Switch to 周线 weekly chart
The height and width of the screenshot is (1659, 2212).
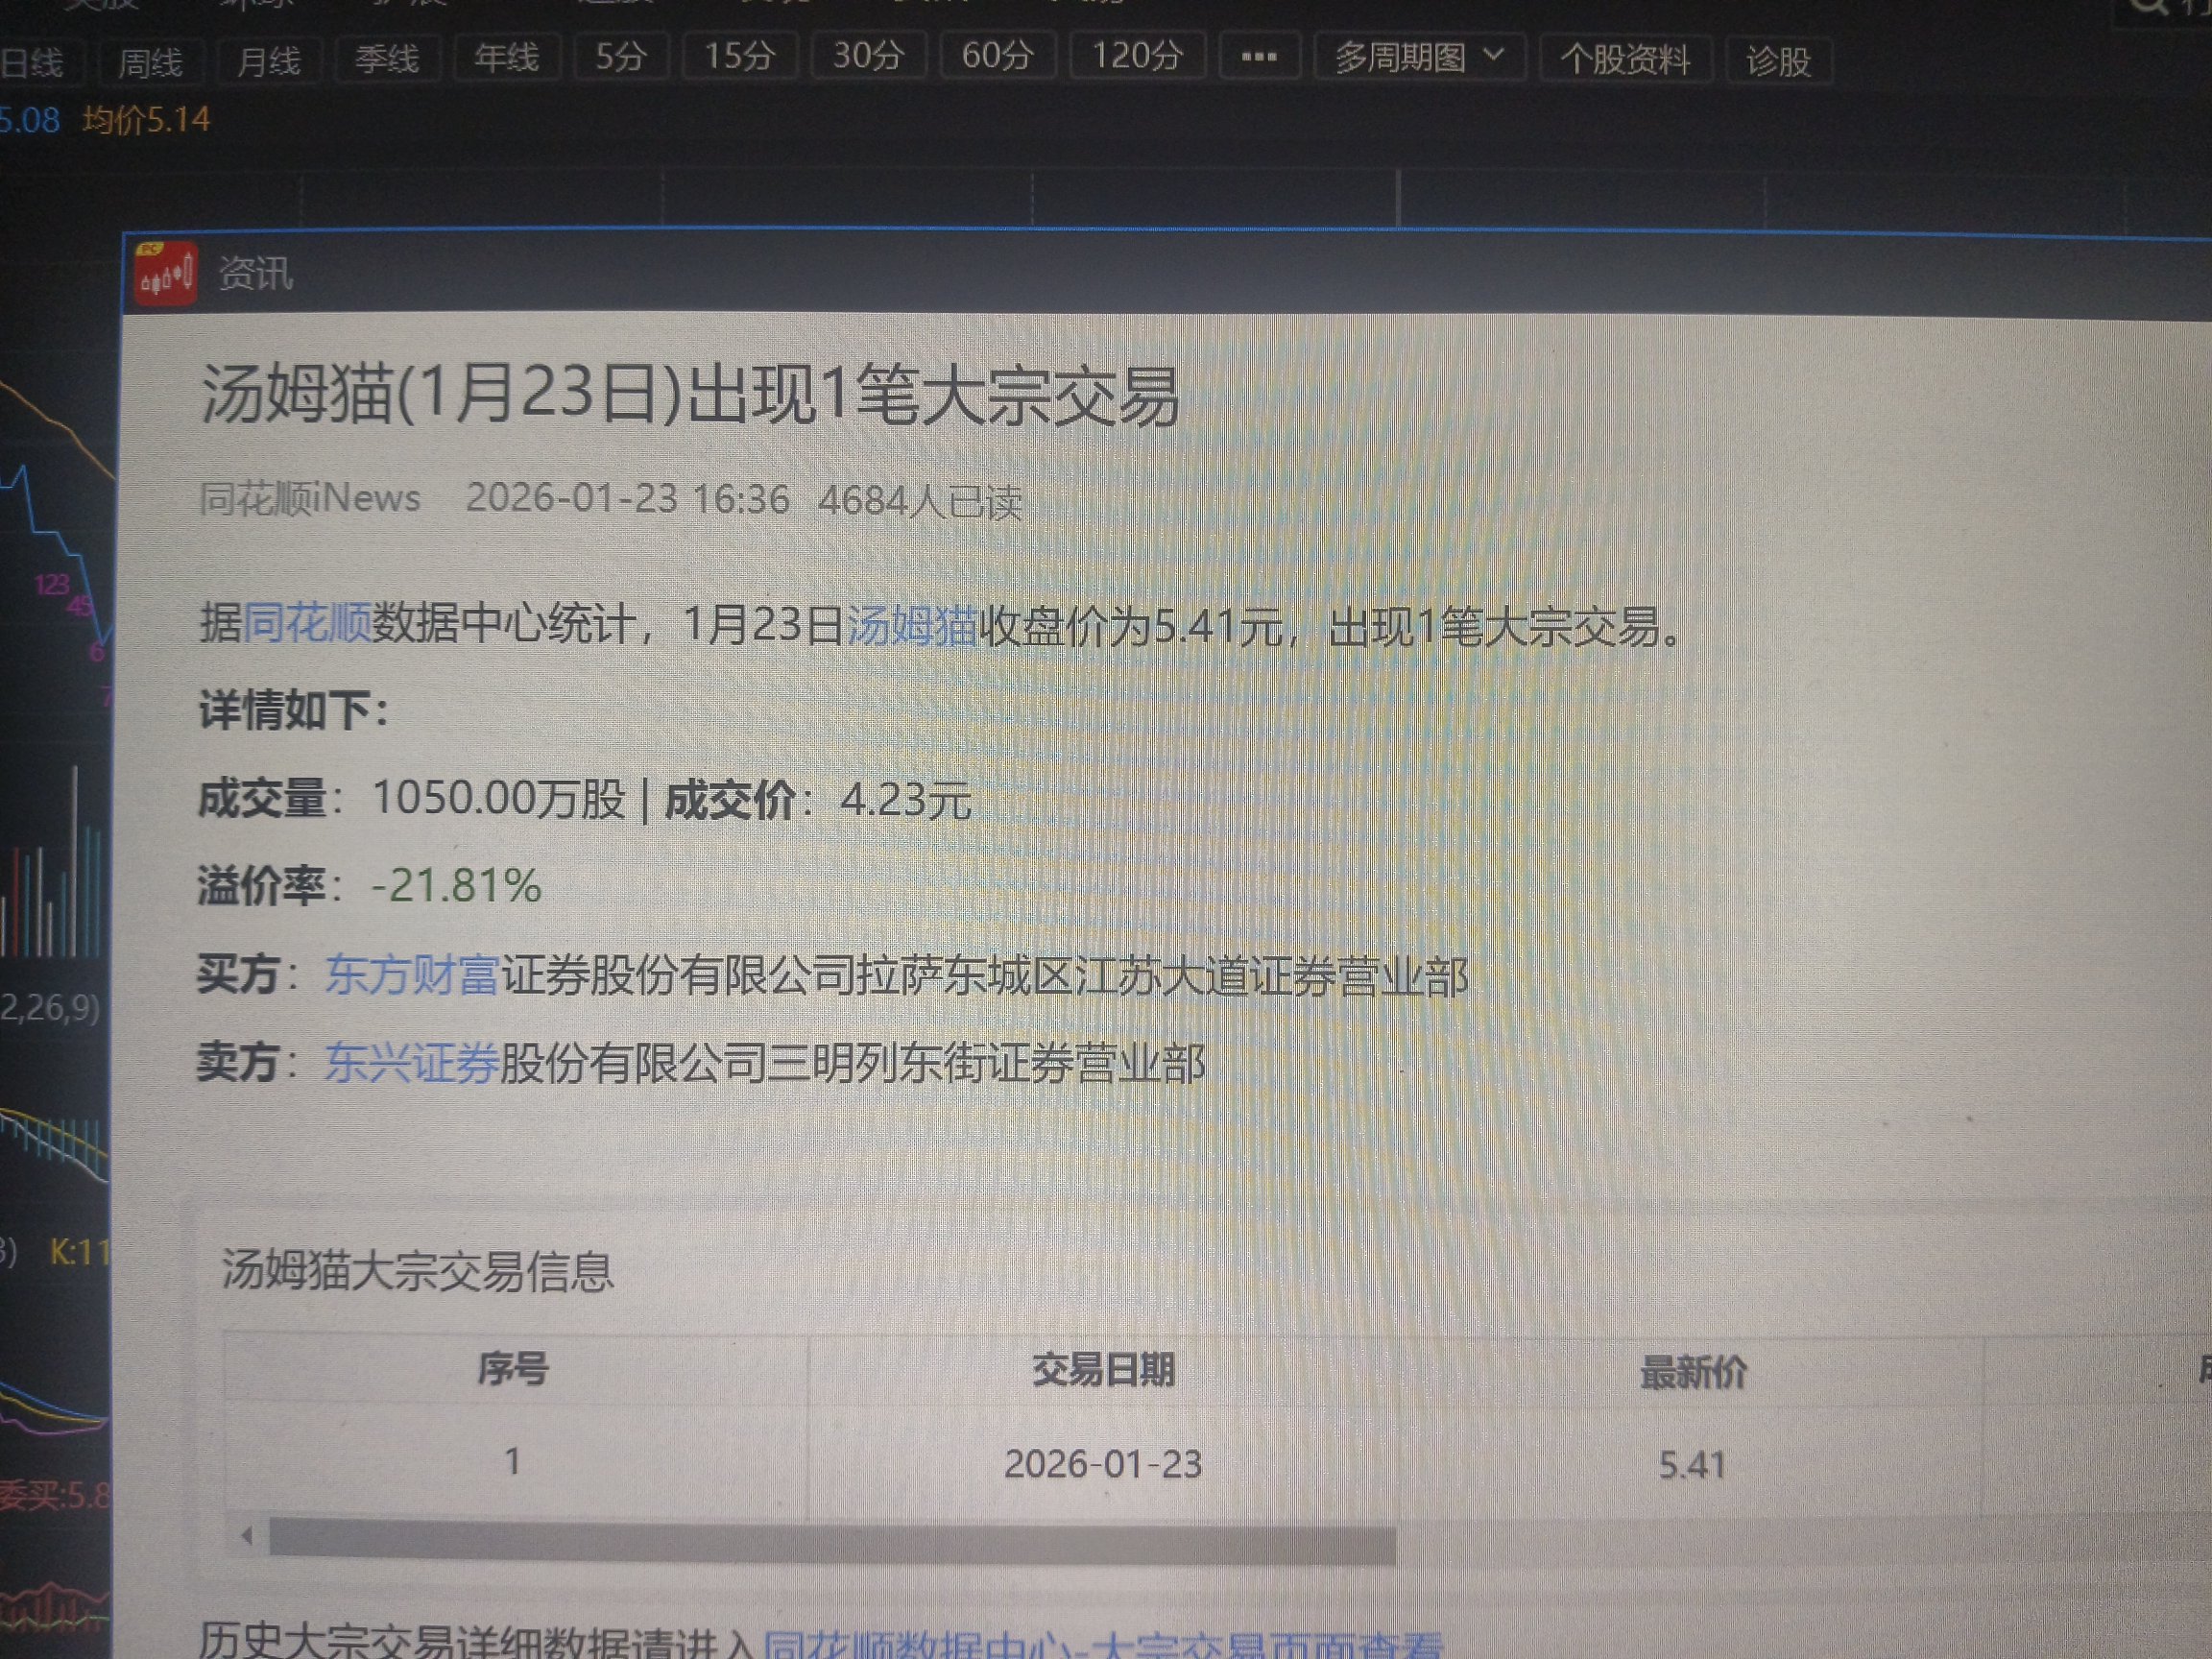click(x=150, y=62)
